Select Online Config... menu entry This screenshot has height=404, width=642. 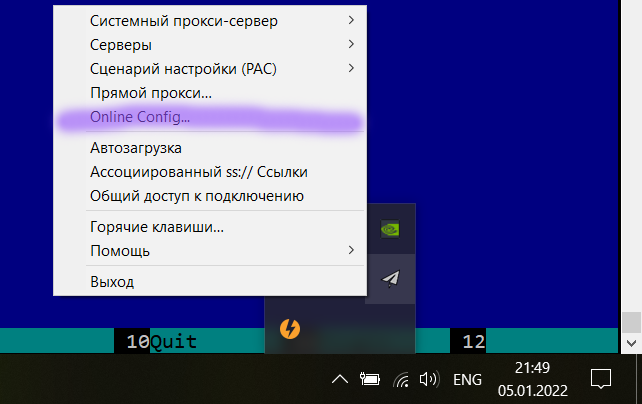coord(210,117)
